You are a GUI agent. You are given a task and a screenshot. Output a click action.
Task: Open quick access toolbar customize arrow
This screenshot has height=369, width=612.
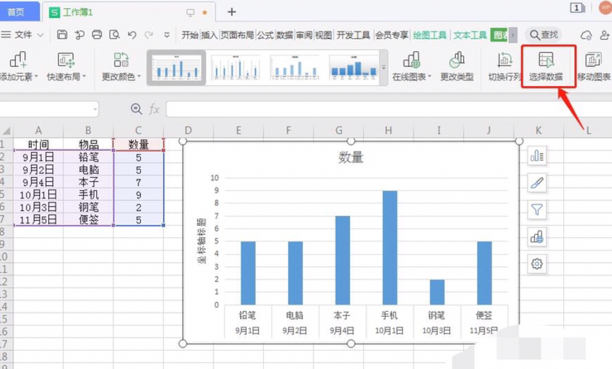[167, 35]
